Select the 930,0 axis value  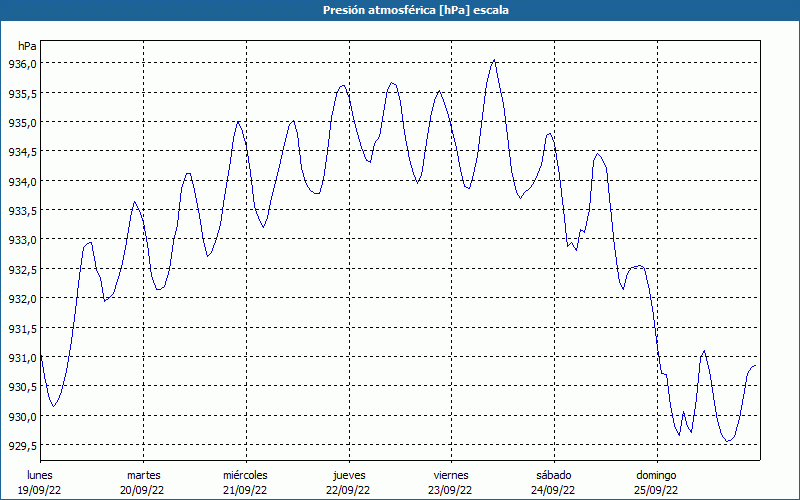click(x=22, y=416)
